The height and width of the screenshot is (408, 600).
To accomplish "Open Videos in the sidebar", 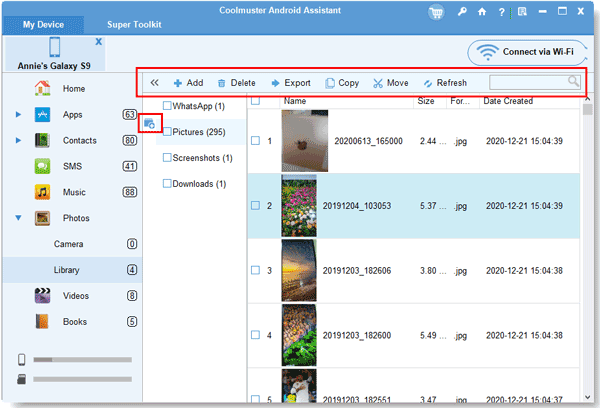I will tap(76, 296).
